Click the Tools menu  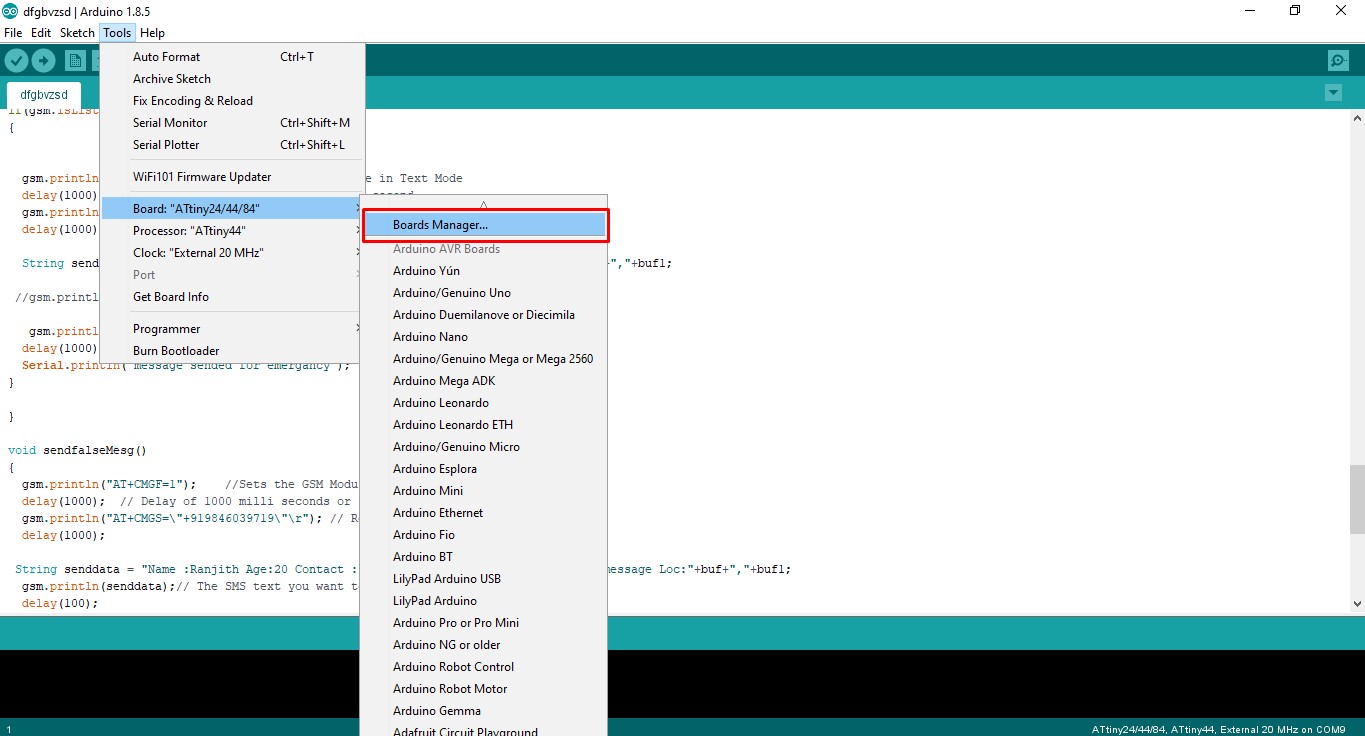[117, 33]
